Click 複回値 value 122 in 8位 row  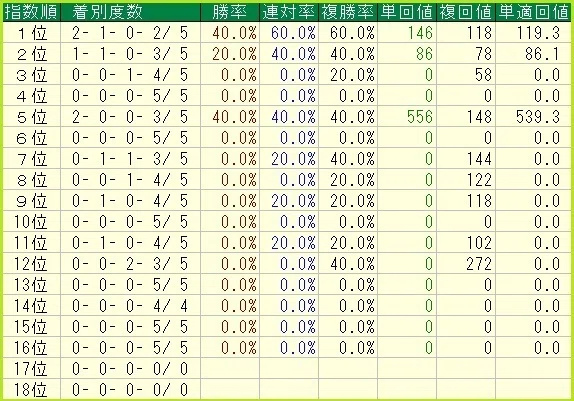[x=479, y=180]
